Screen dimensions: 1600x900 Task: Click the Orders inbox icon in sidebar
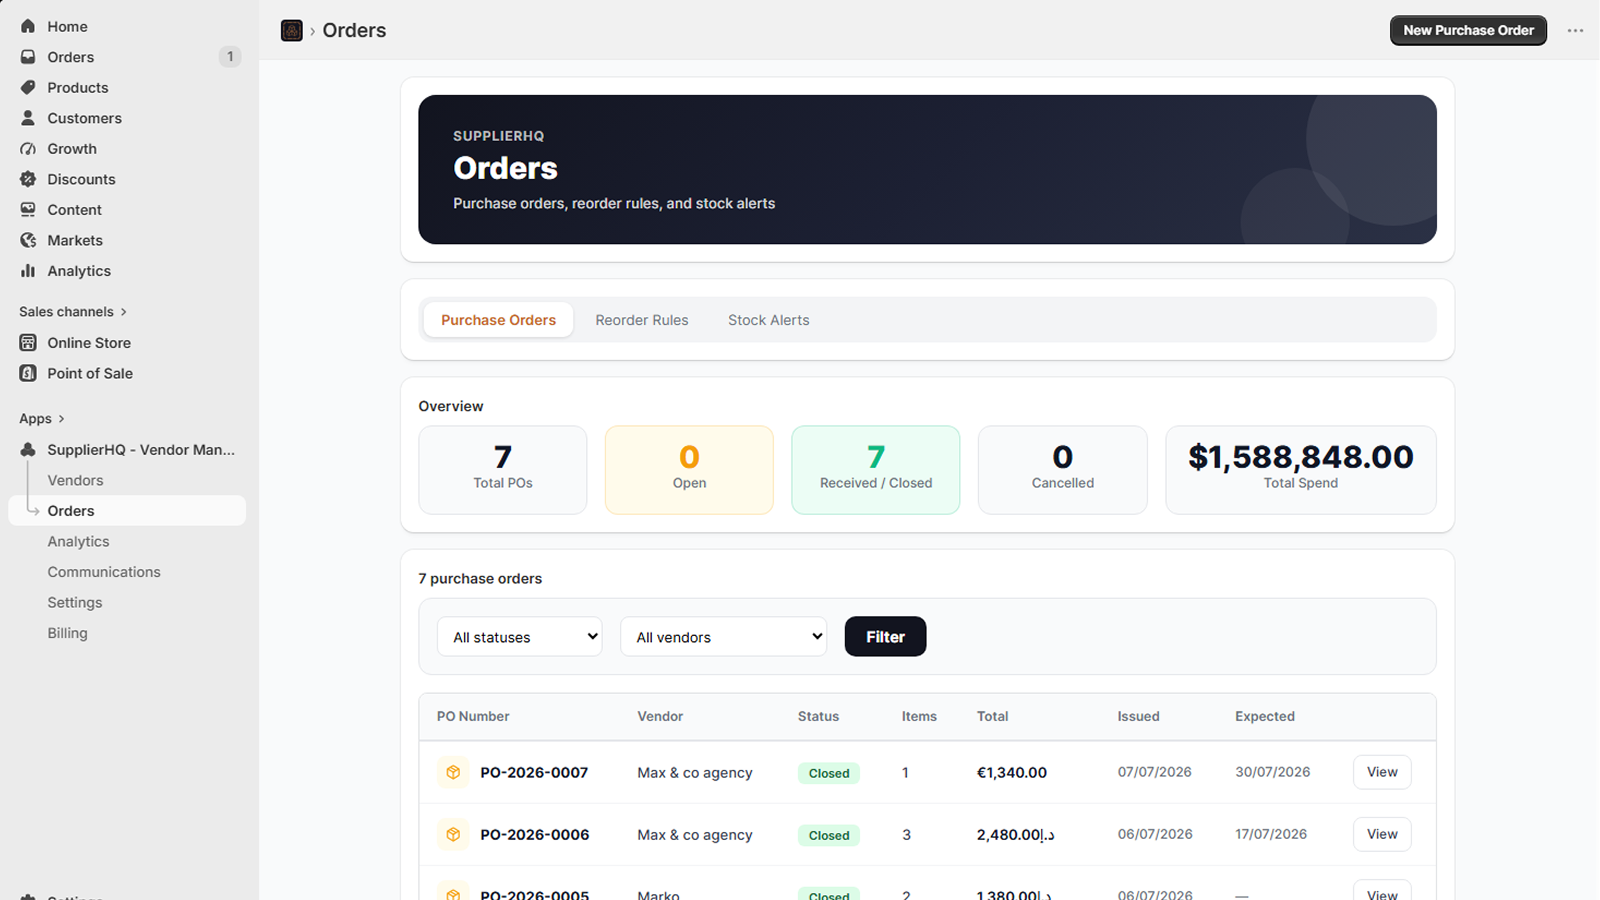tap(28, 57)
